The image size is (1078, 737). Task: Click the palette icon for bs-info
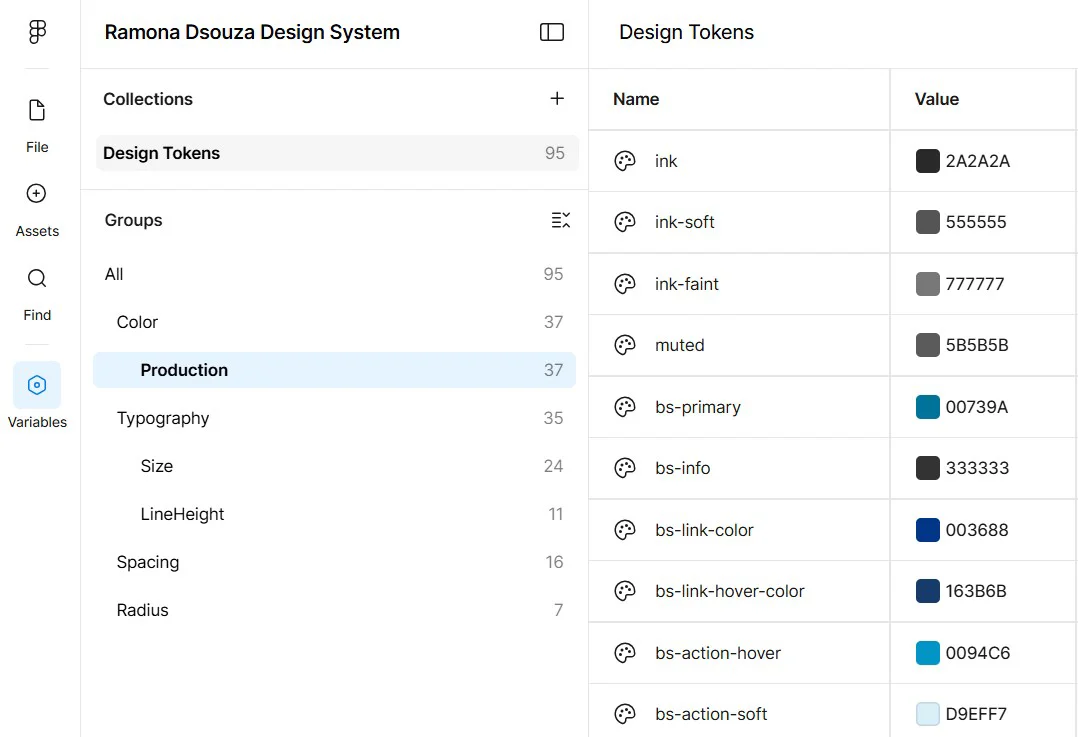625,468
